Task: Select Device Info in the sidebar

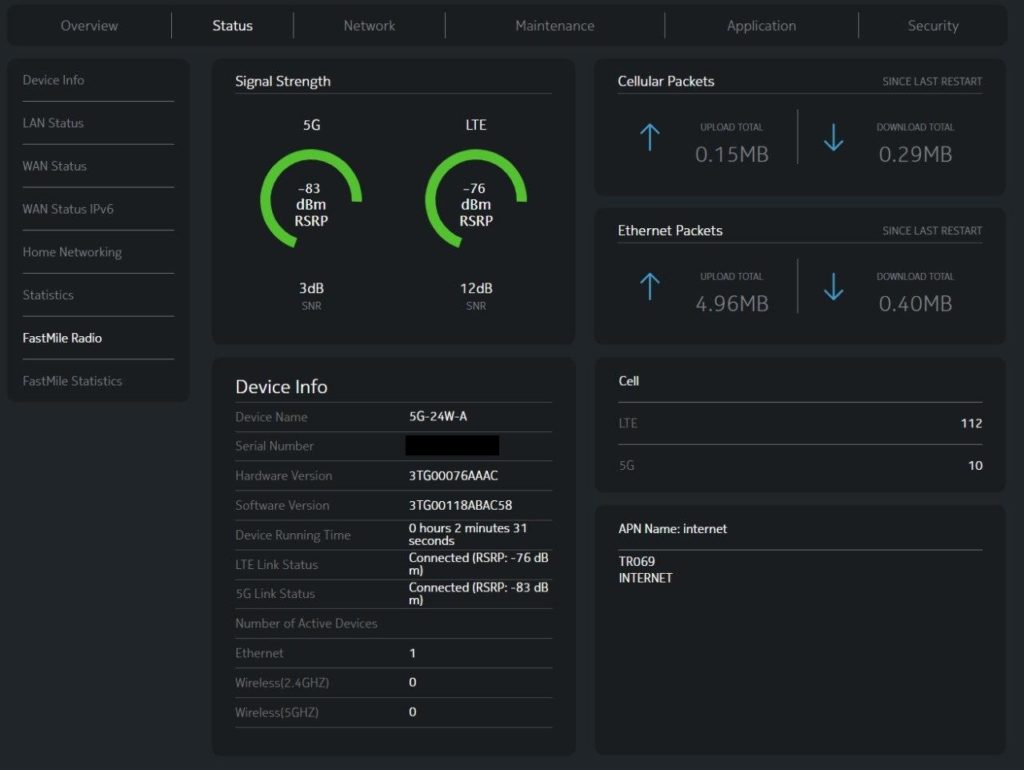Action: pyautogui.click(x=54, y=80)
